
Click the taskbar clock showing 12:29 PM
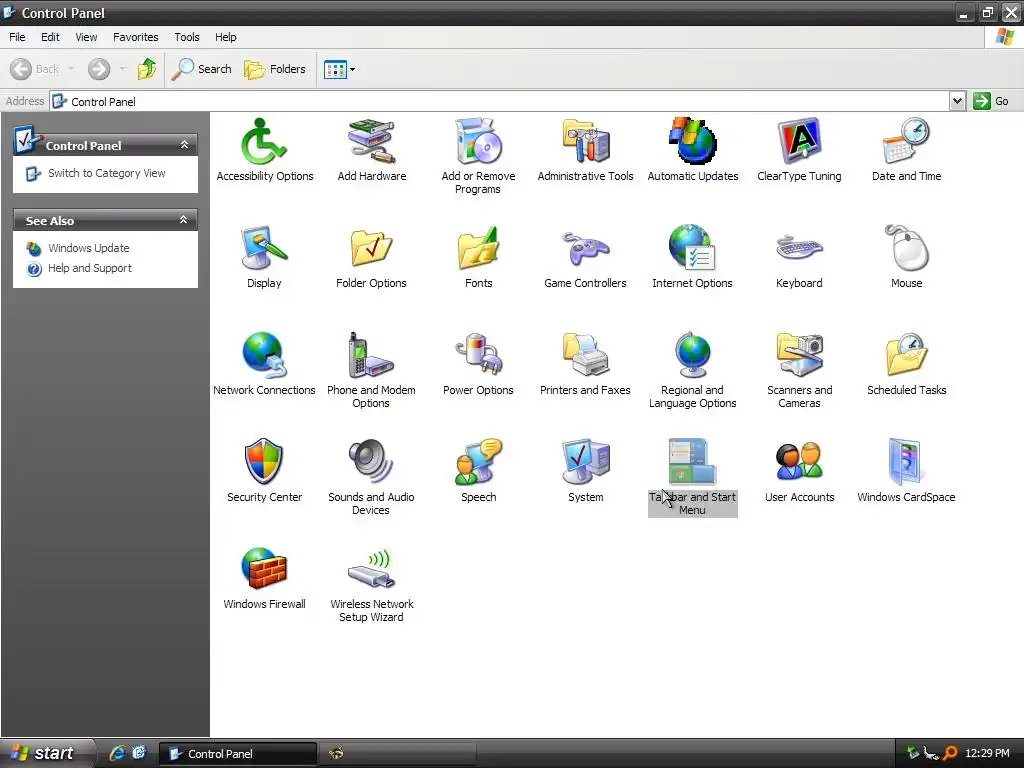point(987,754)
